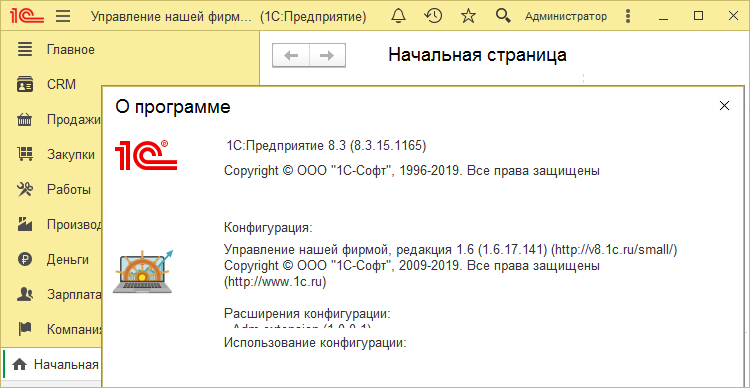Click the 1996-2019 copyright line
This screenshot has width=750, height=388.
tap(412, 170)
